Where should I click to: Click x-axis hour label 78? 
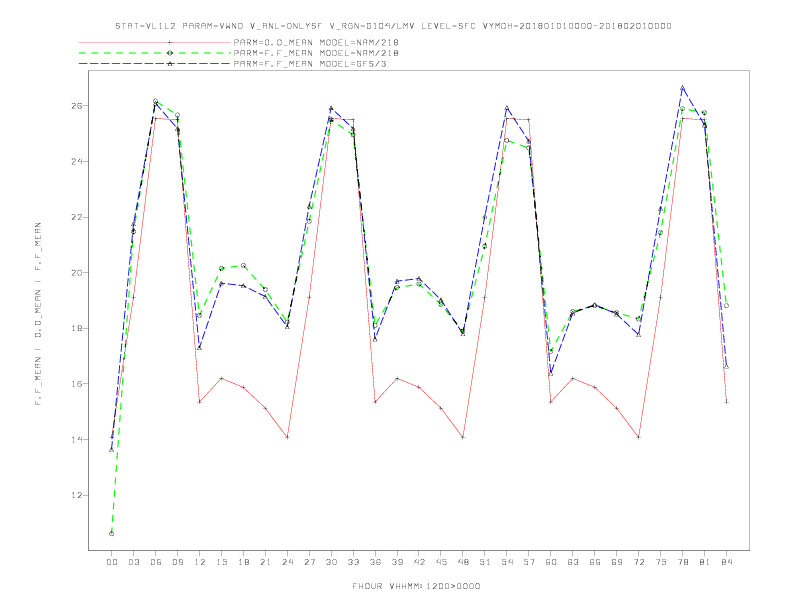pos(683,562)
